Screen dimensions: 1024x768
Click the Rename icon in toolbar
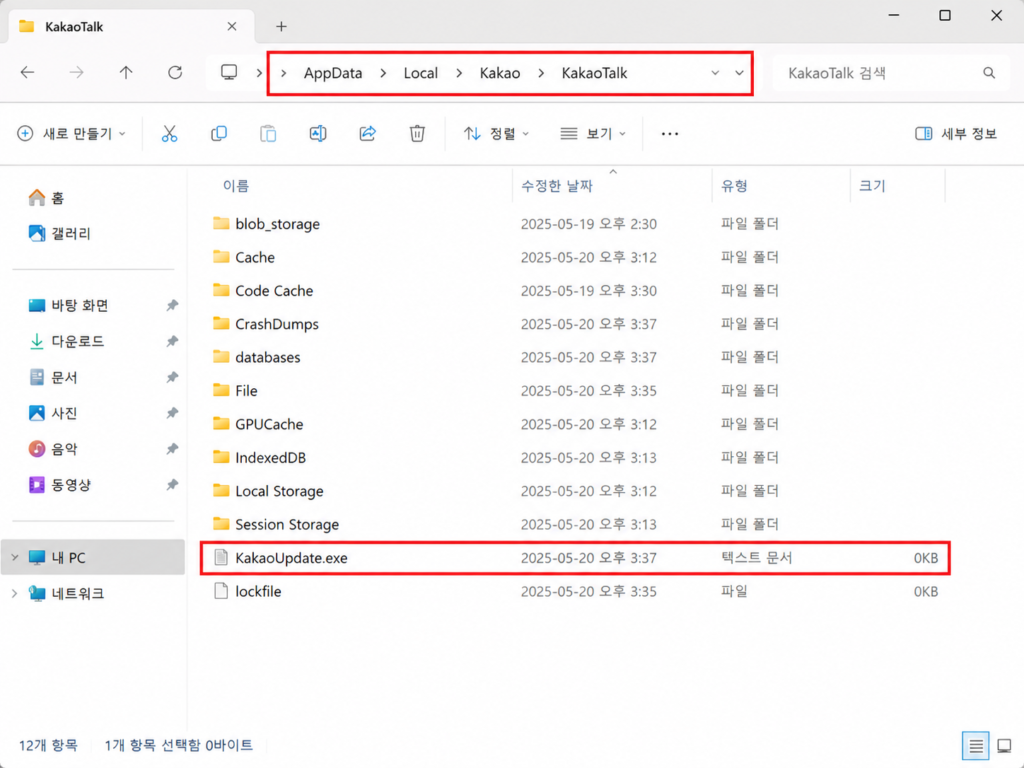(x=318, y=134)
